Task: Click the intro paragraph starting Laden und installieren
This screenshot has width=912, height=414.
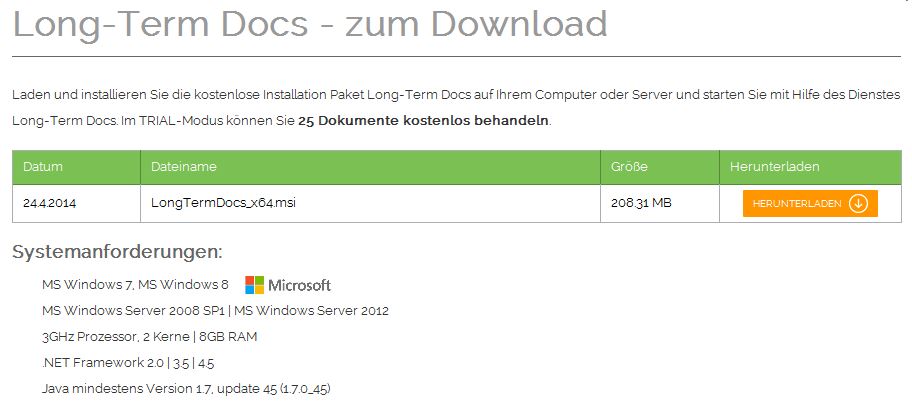Action: tap(456, 108)
